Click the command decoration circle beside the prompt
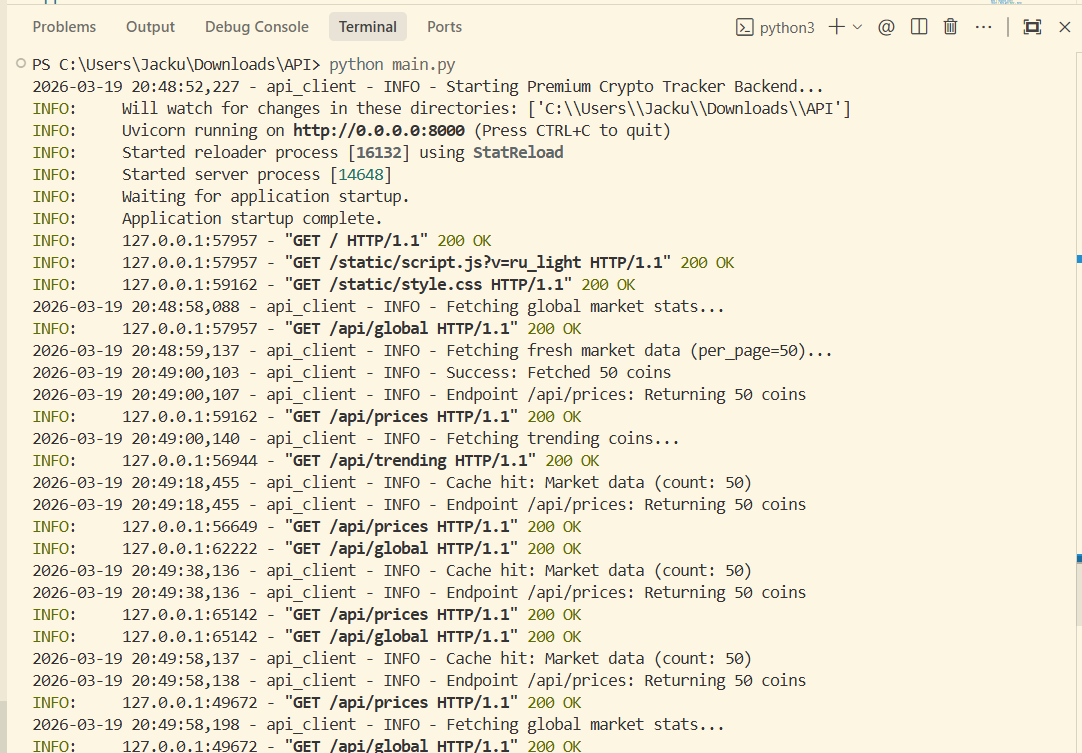The width and height of the screenshot is (1082, 753). [21, 64]
